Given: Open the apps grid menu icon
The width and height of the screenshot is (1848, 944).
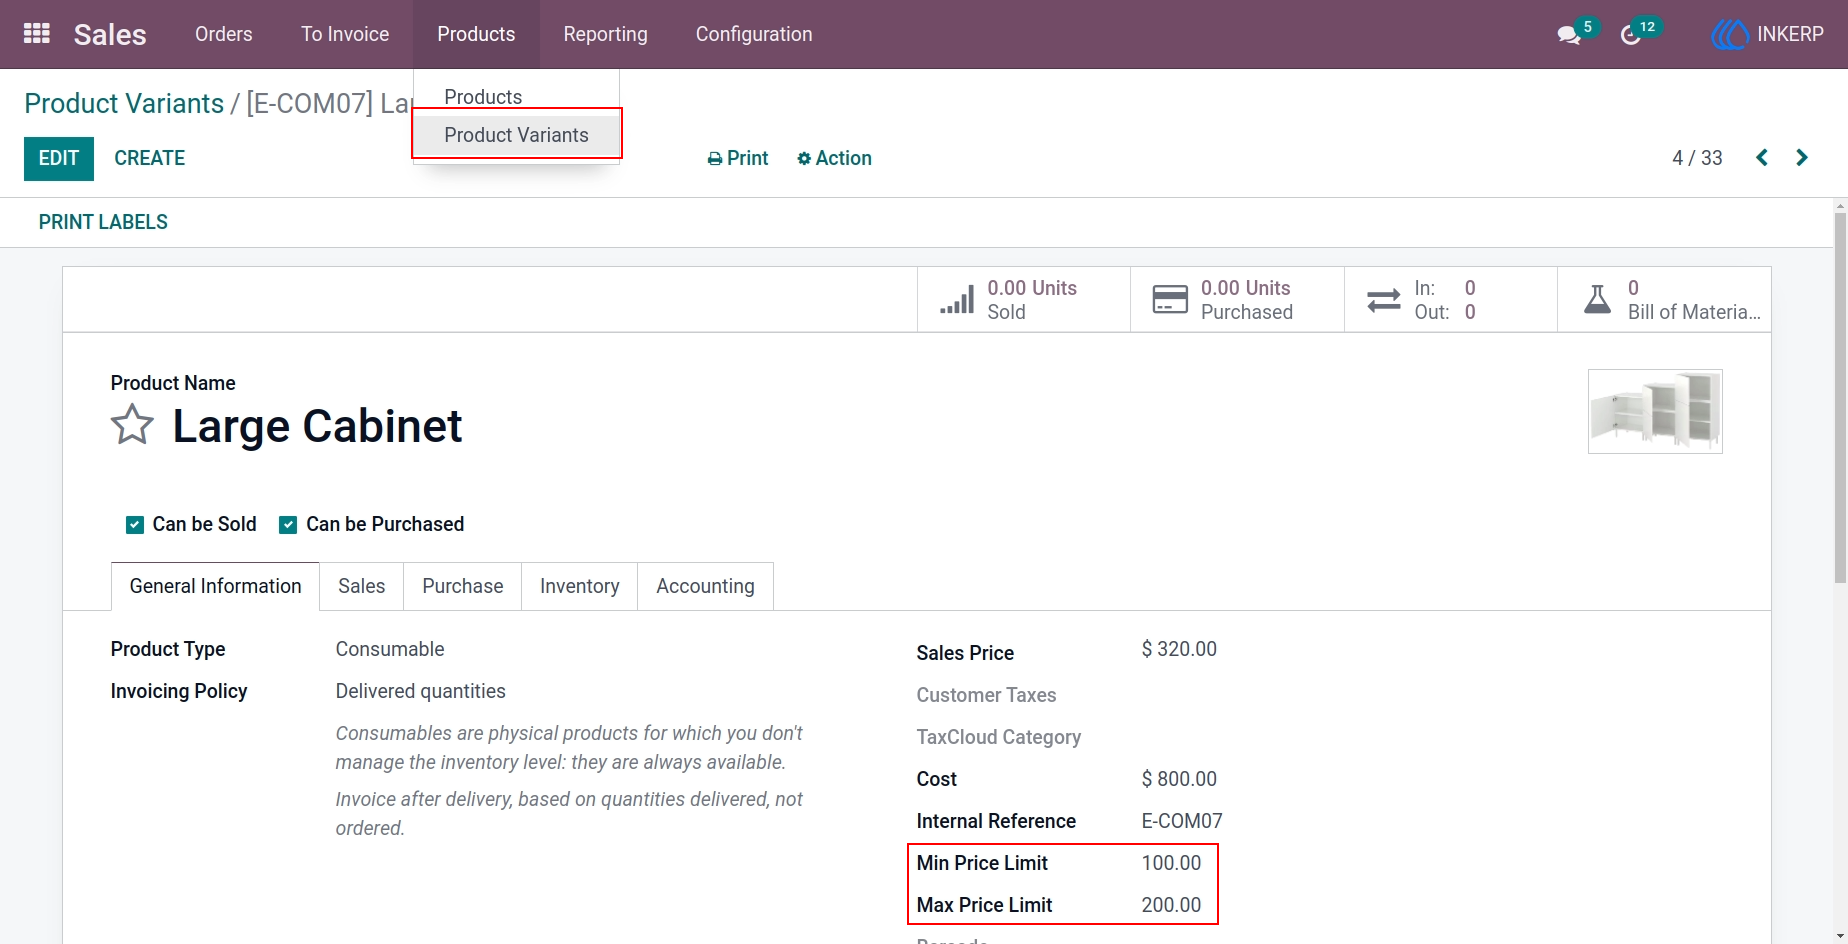Looking at the screenshot, I should pos(37,34).
